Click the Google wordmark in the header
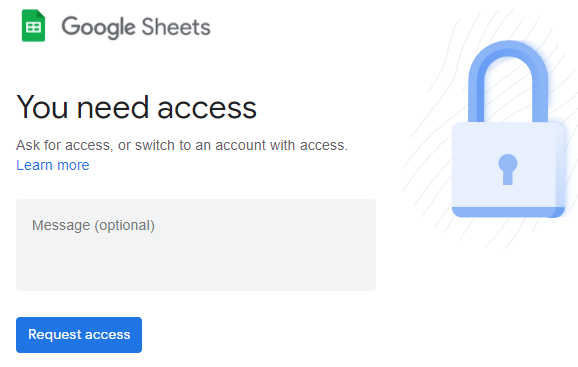 point(98,27)
